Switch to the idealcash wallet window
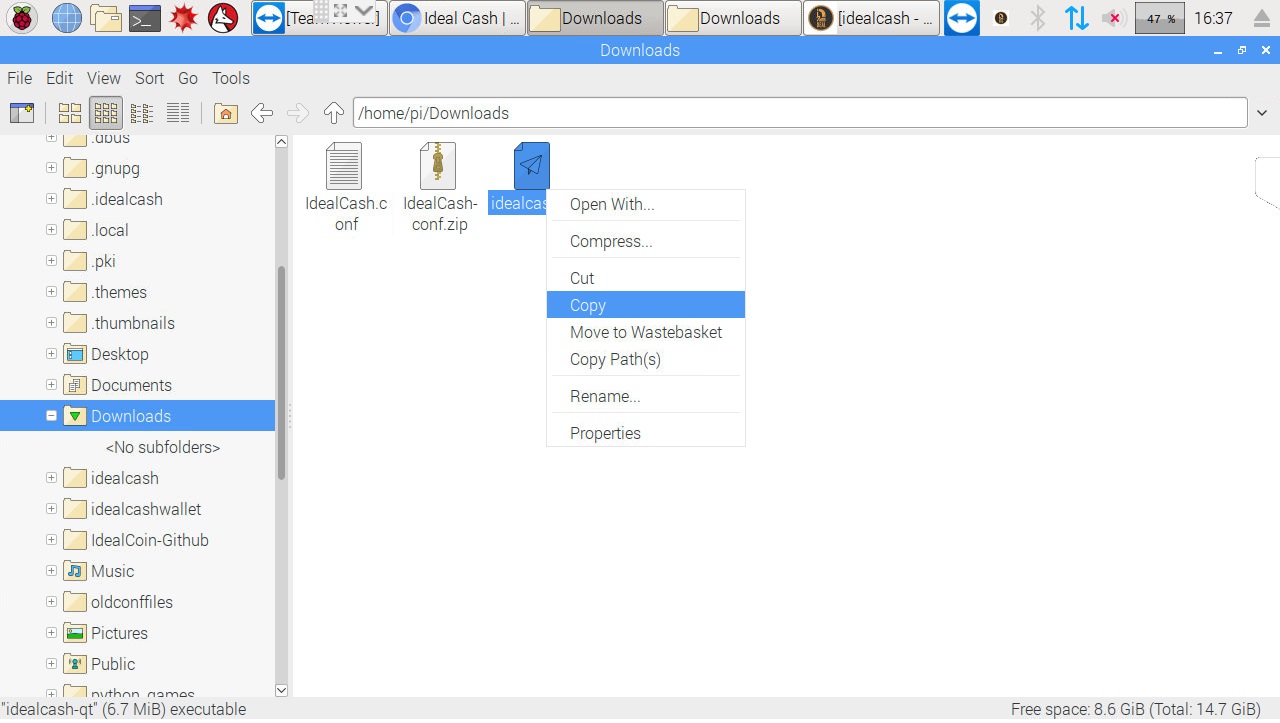Image resolution: width=1280 pixels, height=723 pixels. tap(871, 18)
